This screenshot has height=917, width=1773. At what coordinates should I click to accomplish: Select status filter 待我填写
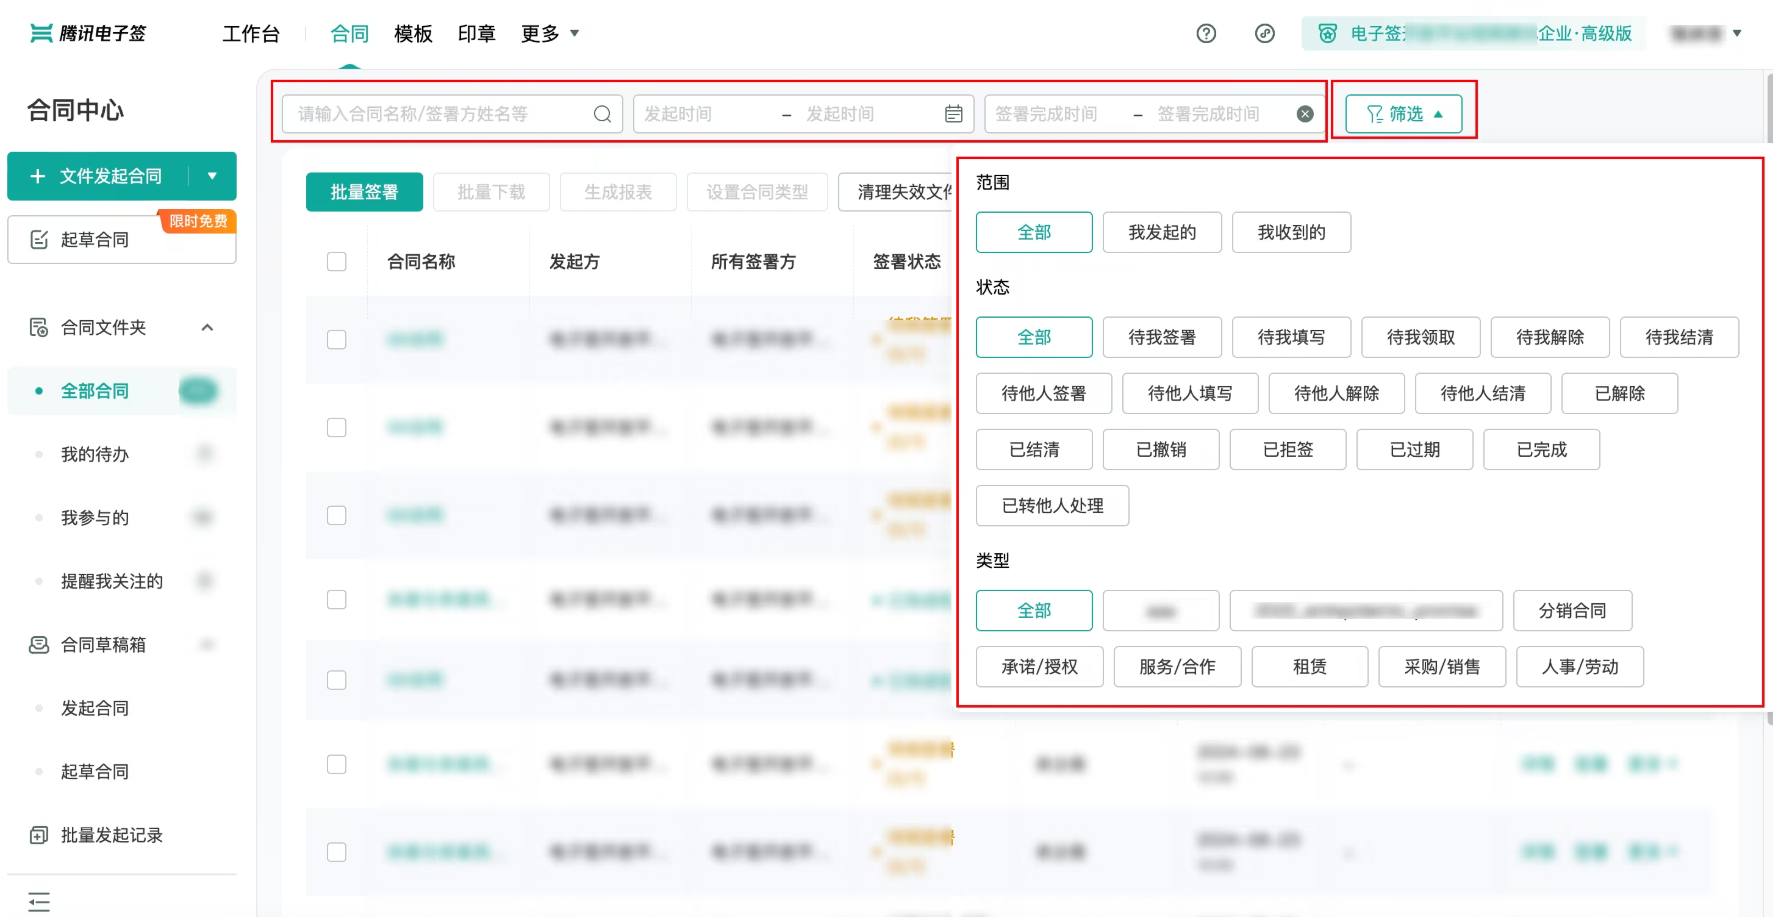1291,337
